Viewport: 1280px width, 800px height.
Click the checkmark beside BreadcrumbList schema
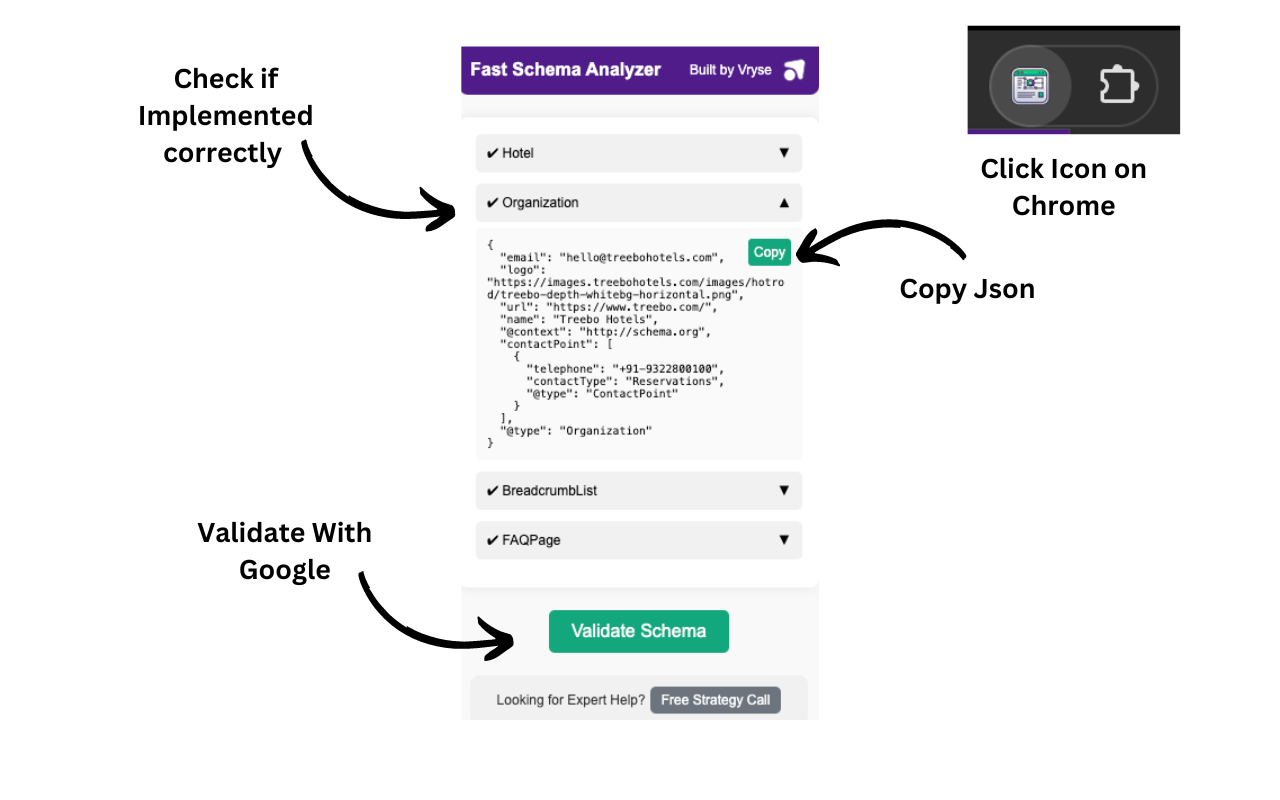(492, 490)
